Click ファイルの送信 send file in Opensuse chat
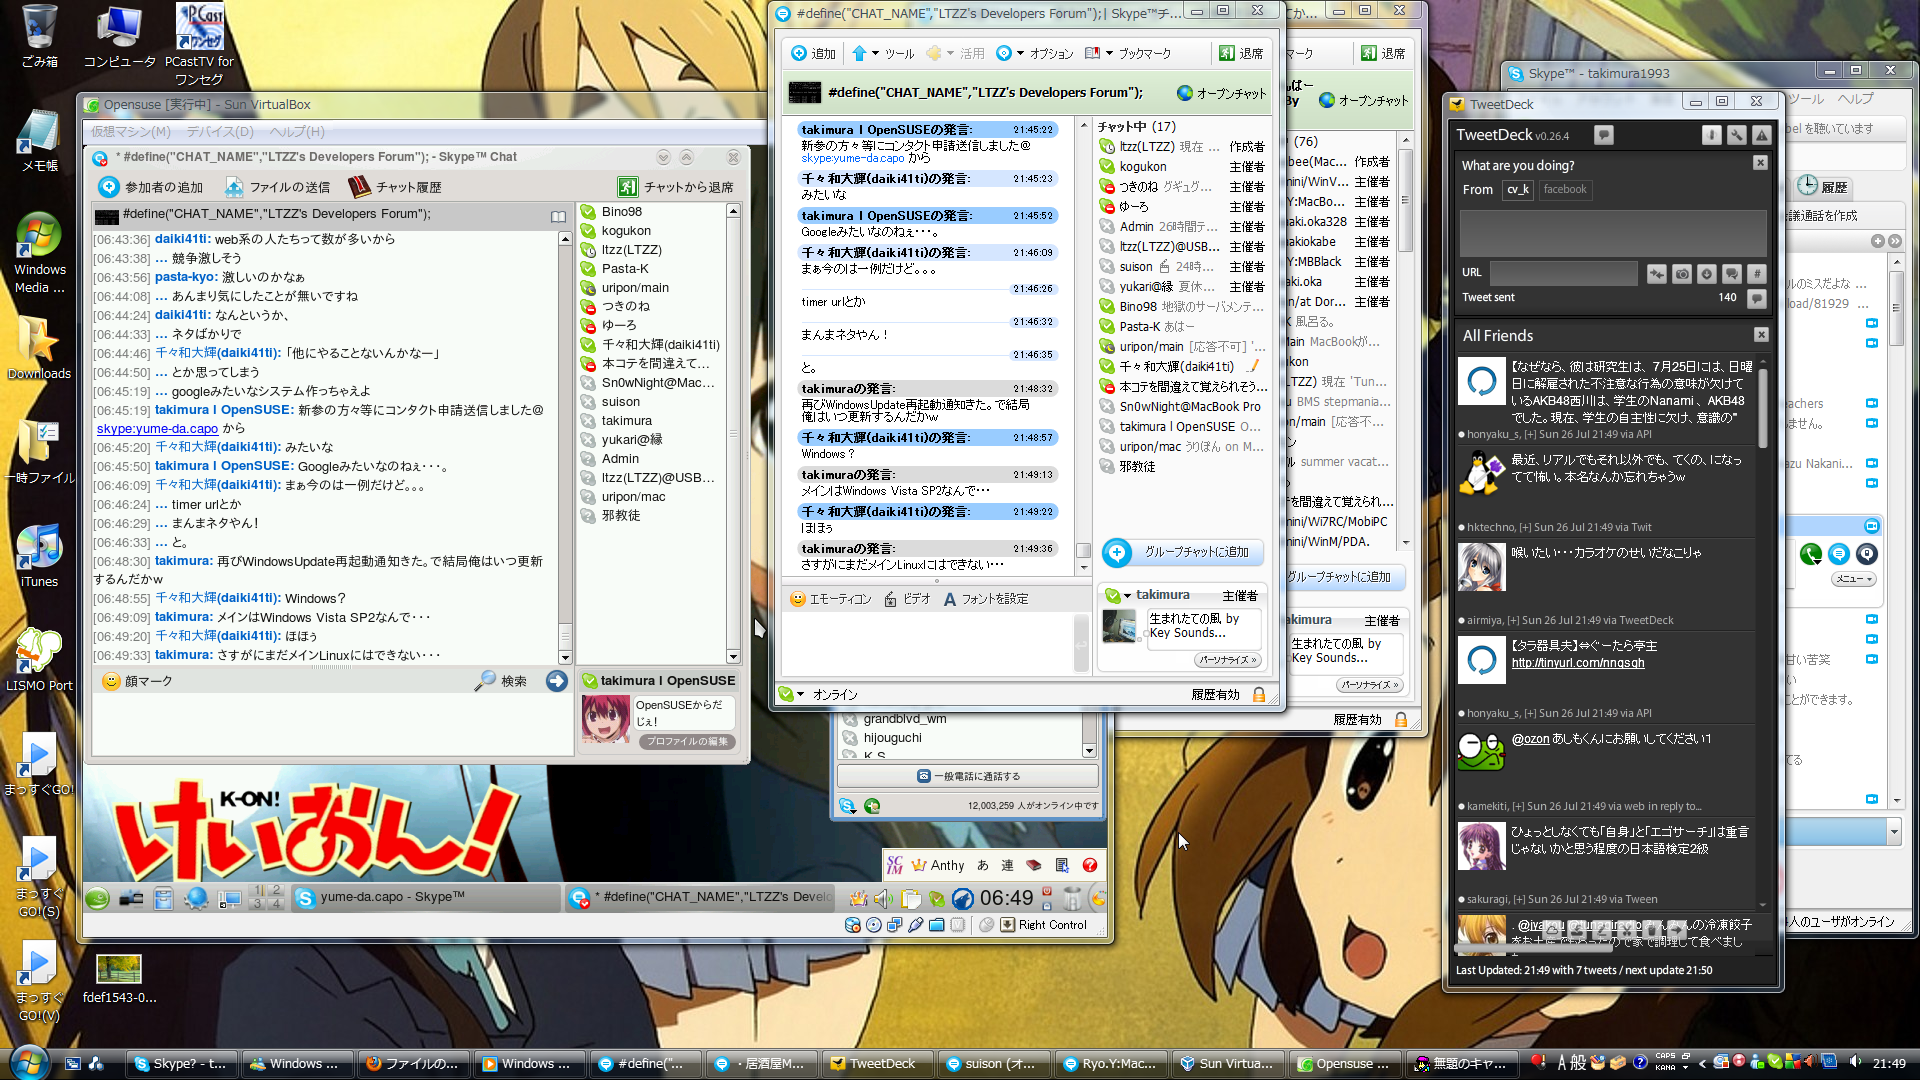This screenshot has height=1080, width=1920. (277, 187)
